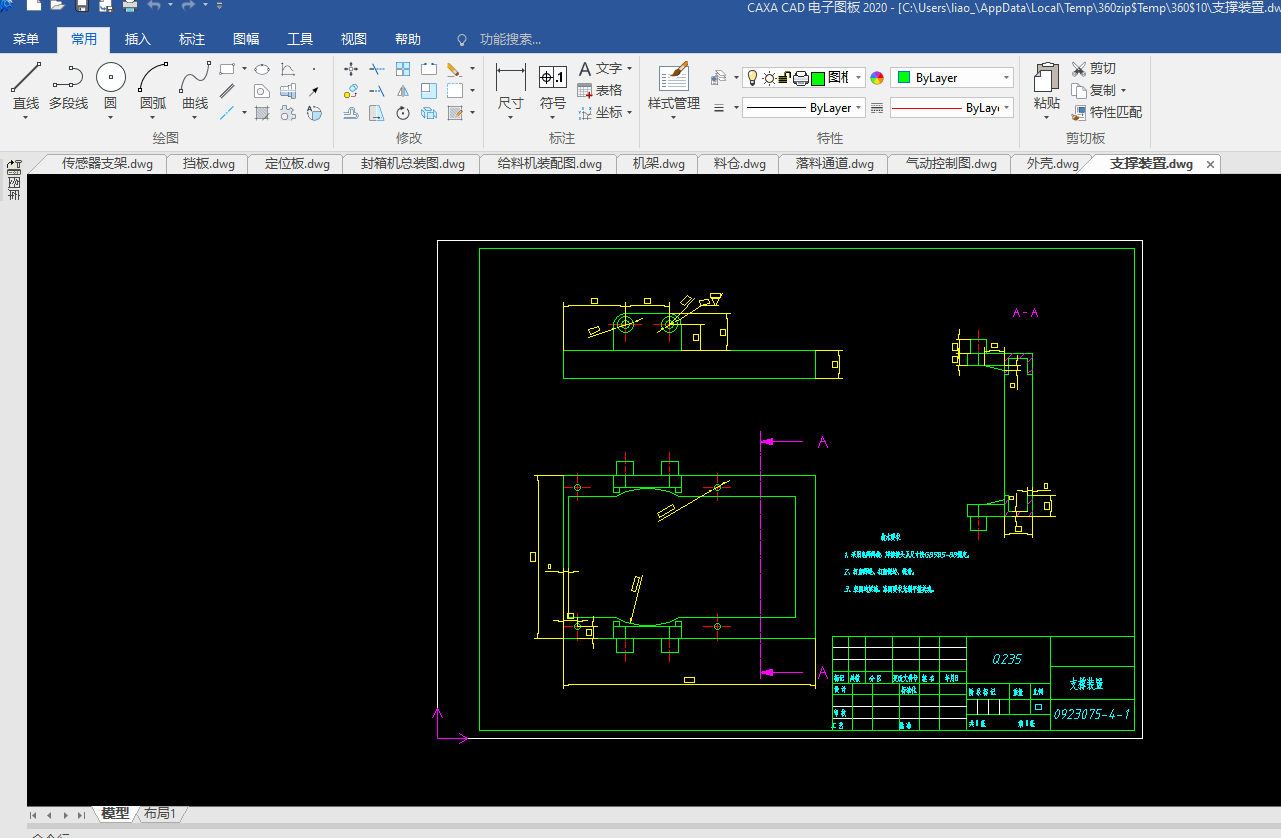Viewport: 1281px width, 838px height.
Task: Expand the 复制 copy dropdown arrow
Action: tap(1123, 91)
